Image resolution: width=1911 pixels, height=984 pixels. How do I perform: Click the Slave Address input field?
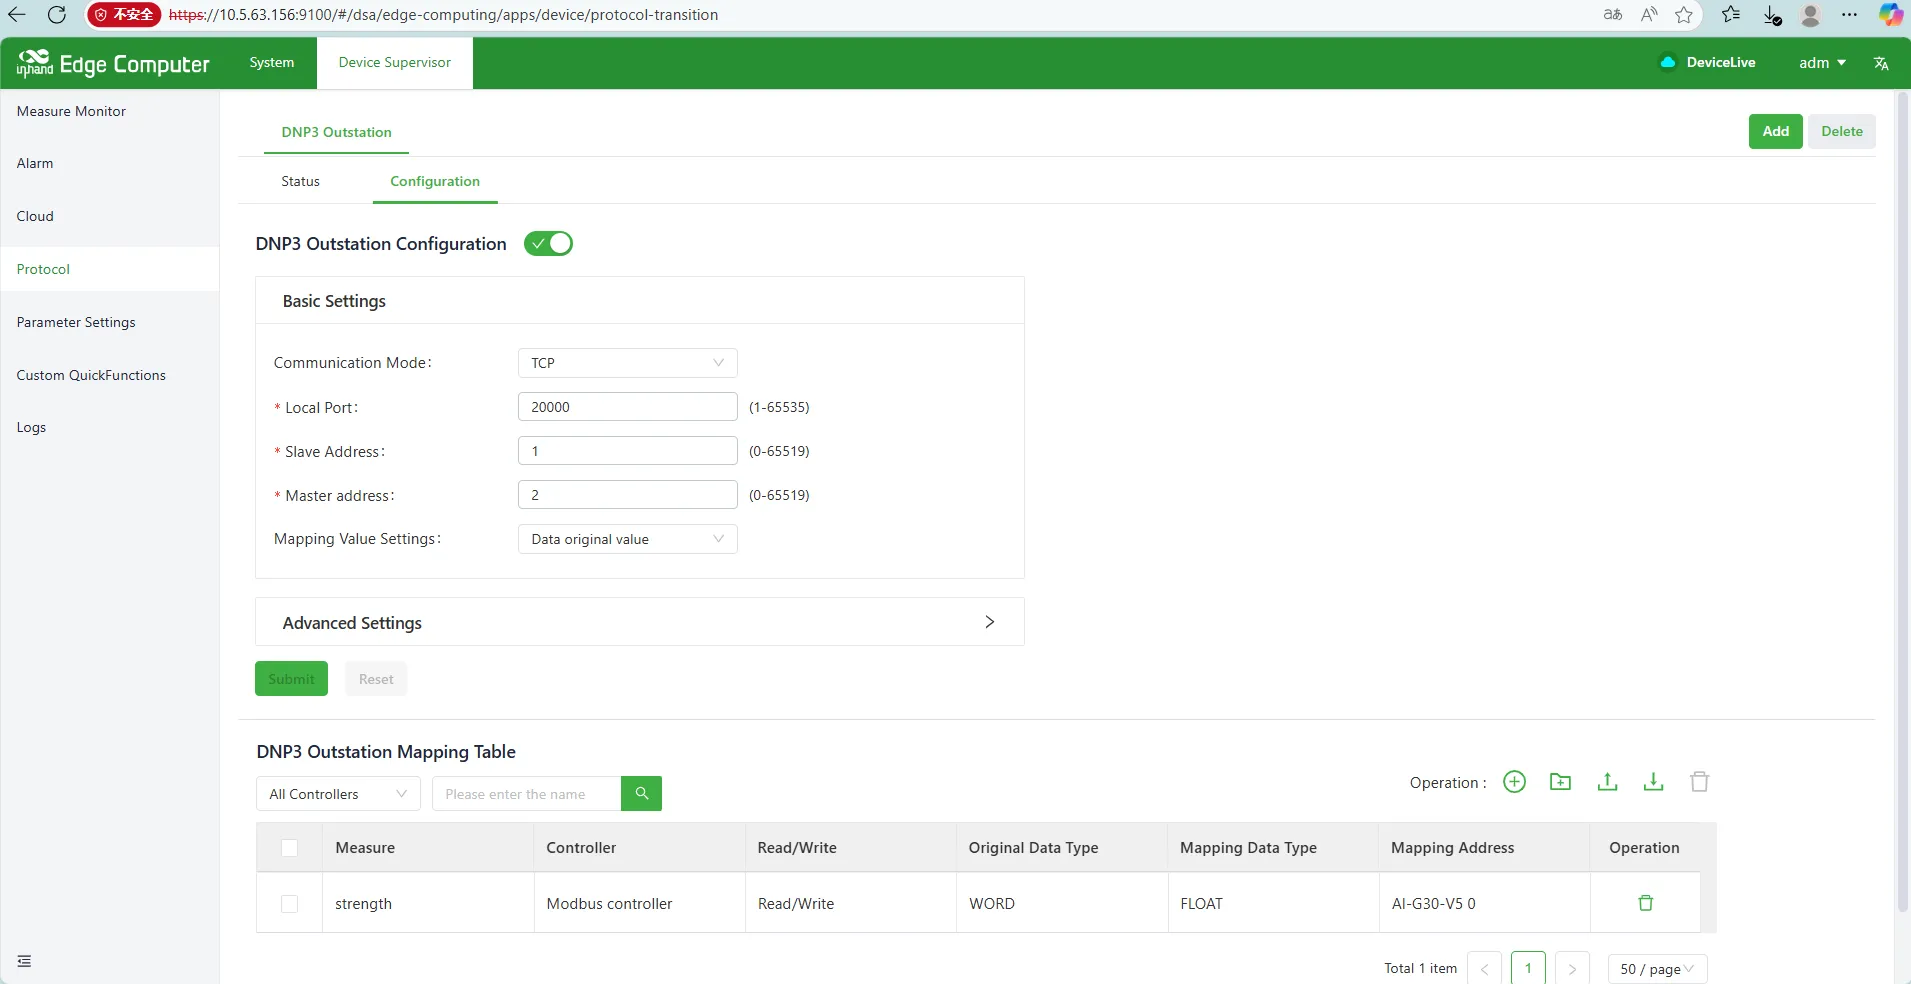(627, 451)
